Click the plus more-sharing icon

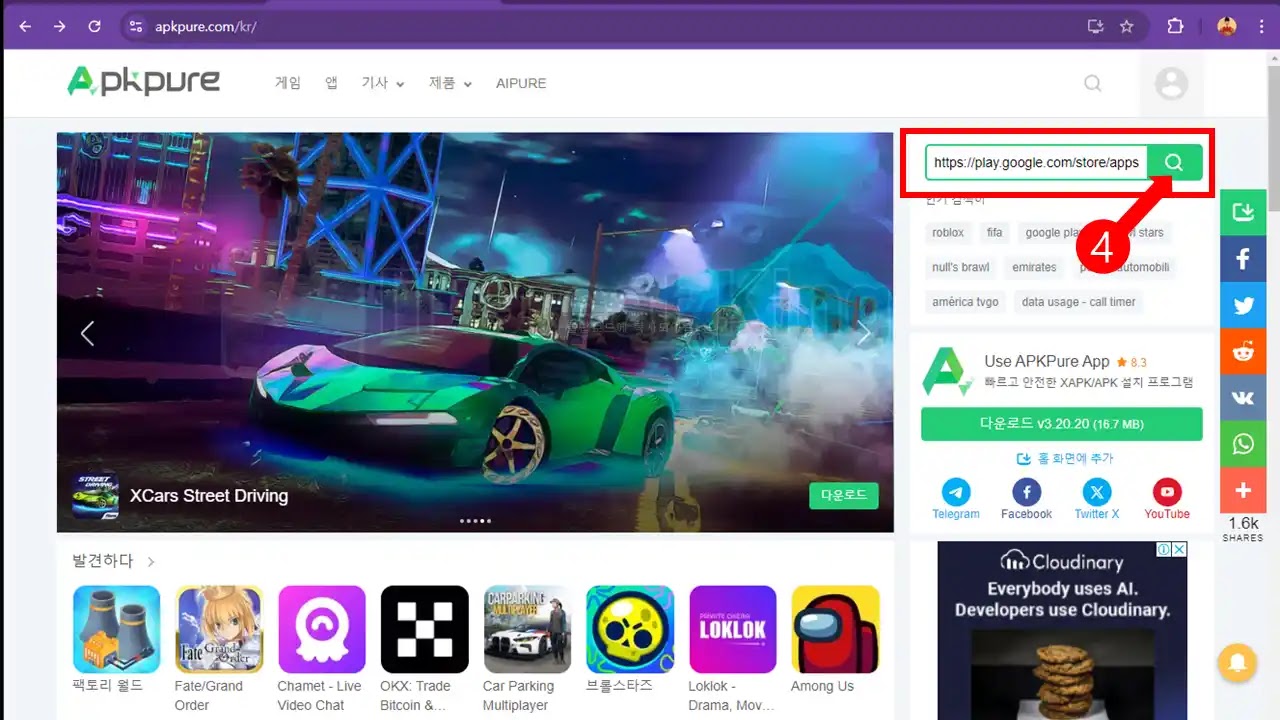click(x=1243, y=490)
